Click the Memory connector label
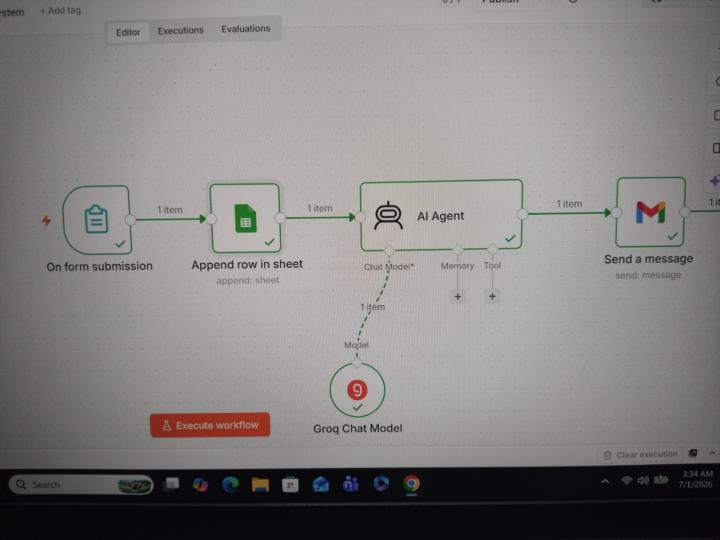The height and width of the screenshot is (540, 720). 457,266
